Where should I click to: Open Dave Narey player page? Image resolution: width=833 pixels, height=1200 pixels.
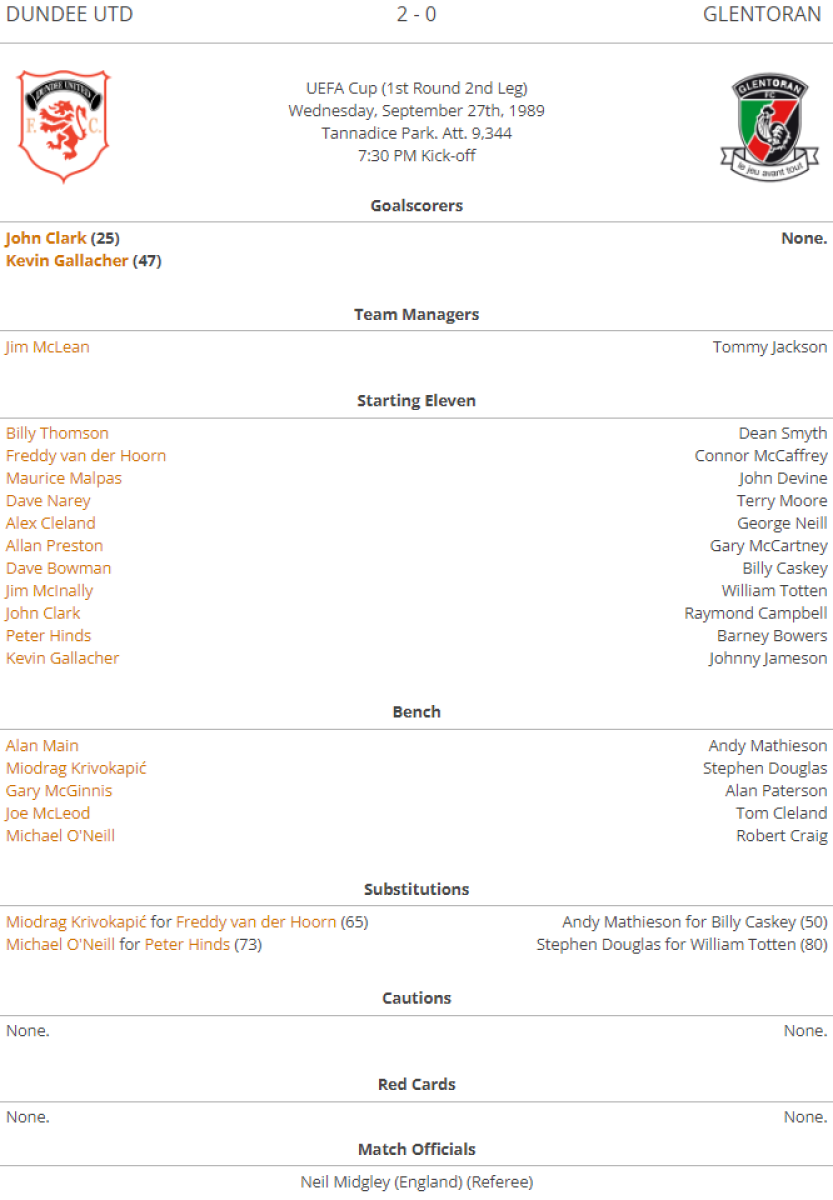[x=48, y=501]
